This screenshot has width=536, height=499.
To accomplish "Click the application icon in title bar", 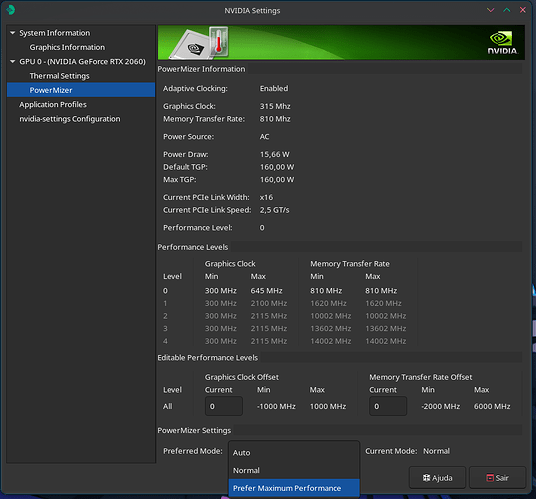I will [11, 10].
